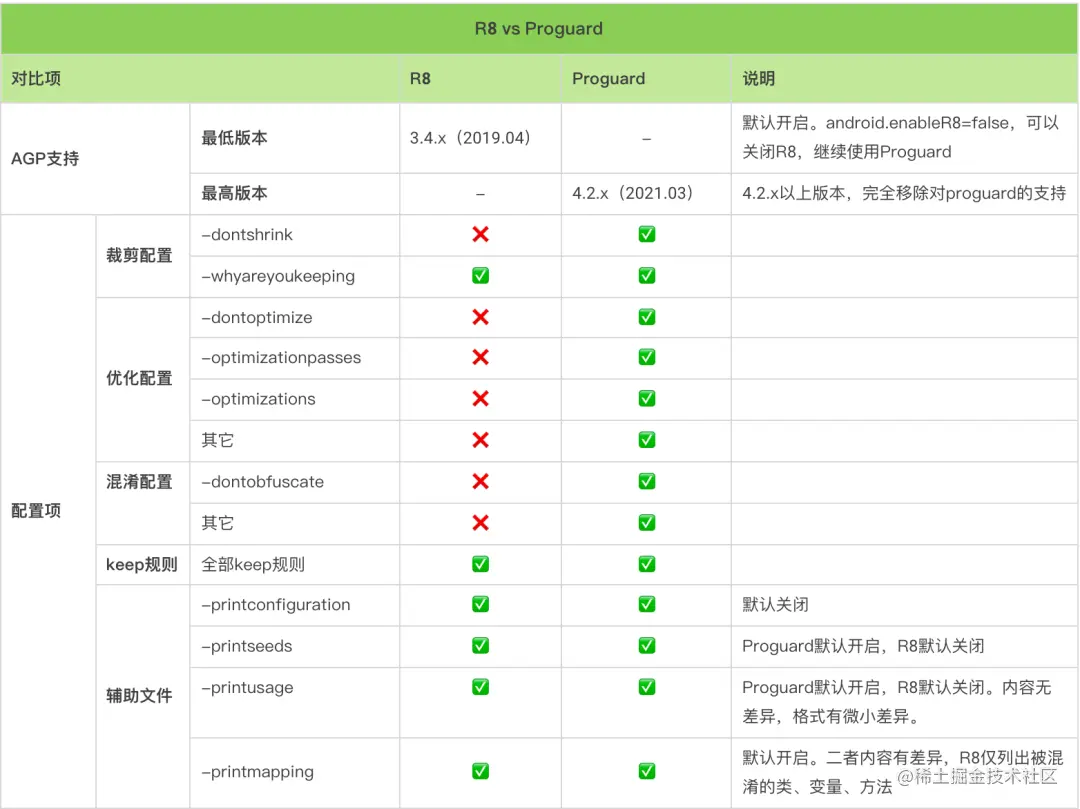Click the Proguard green check for -whyareyoukeeping

click(x=647, y=275)
